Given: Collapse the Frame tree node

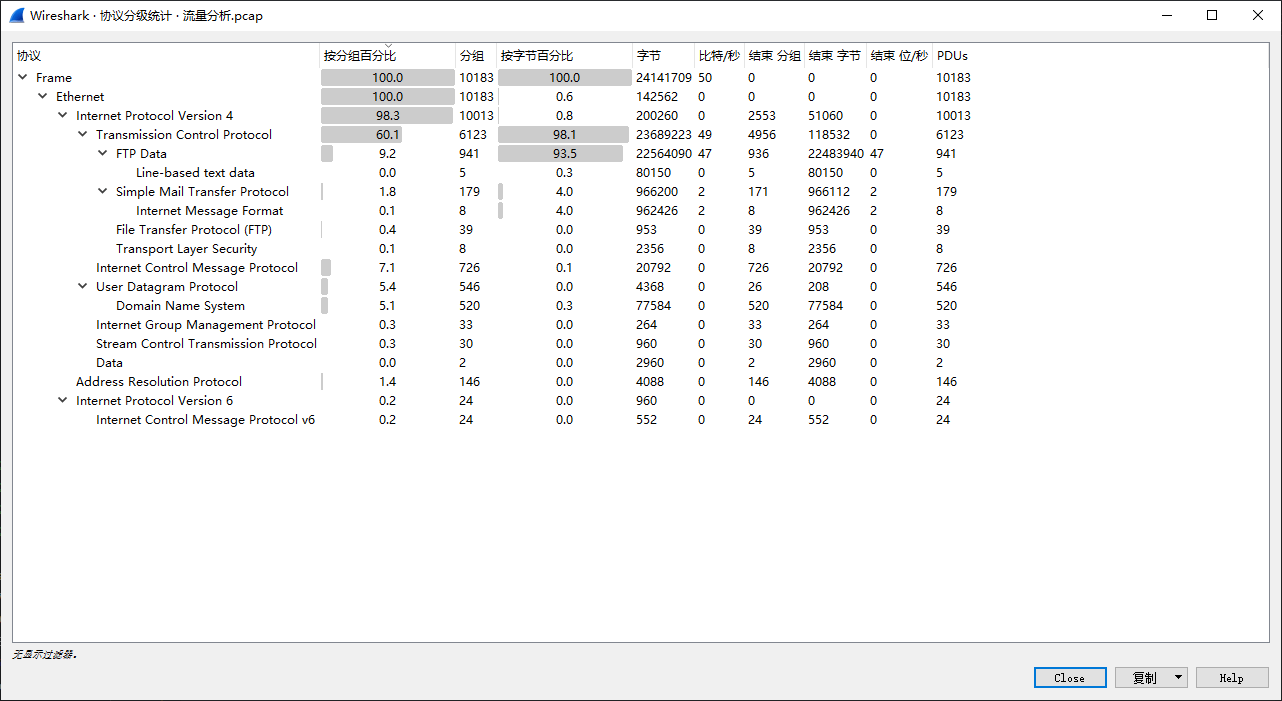Looking at the screenshot, I should tap(23, 77).
